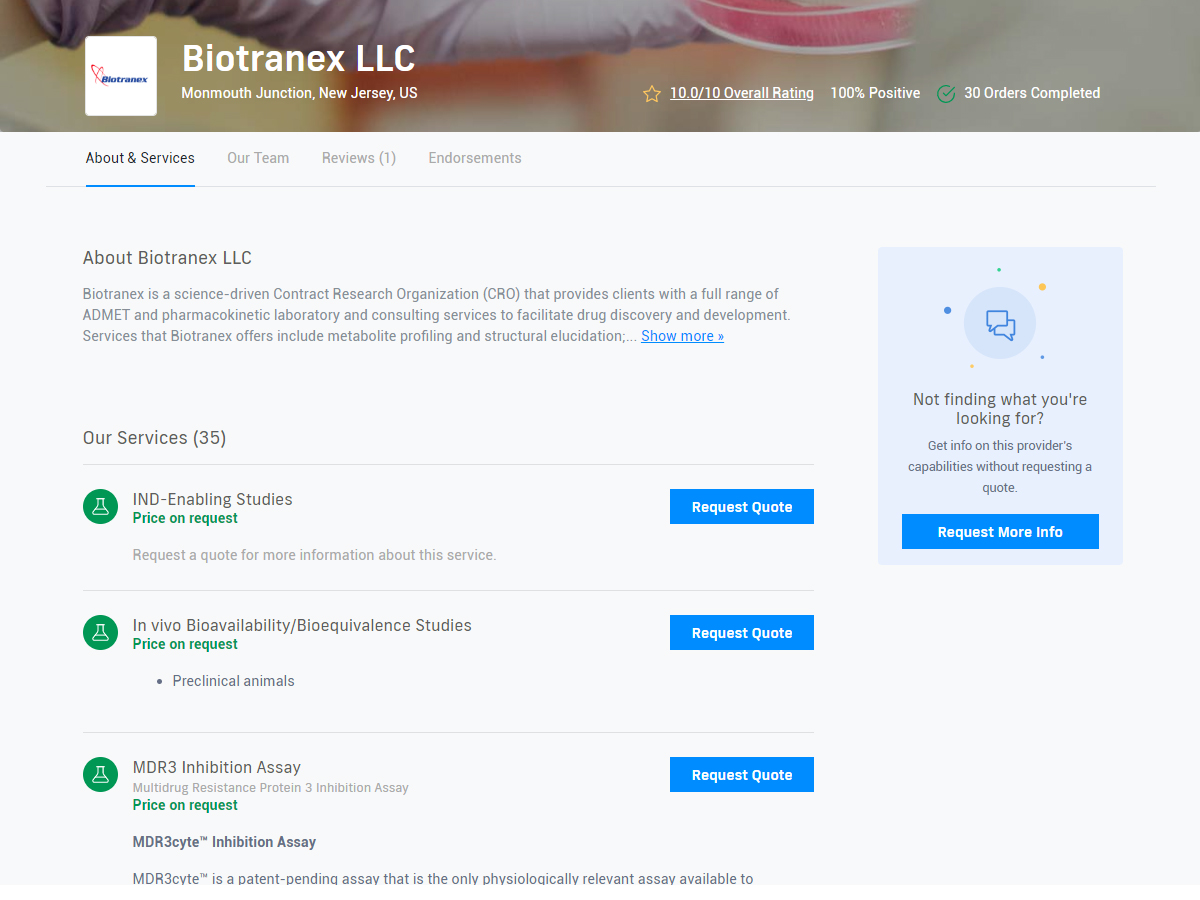Screen dimensions: 1200x900
Task: Open the Reviews (1) tab
Action: pos(359,158)
